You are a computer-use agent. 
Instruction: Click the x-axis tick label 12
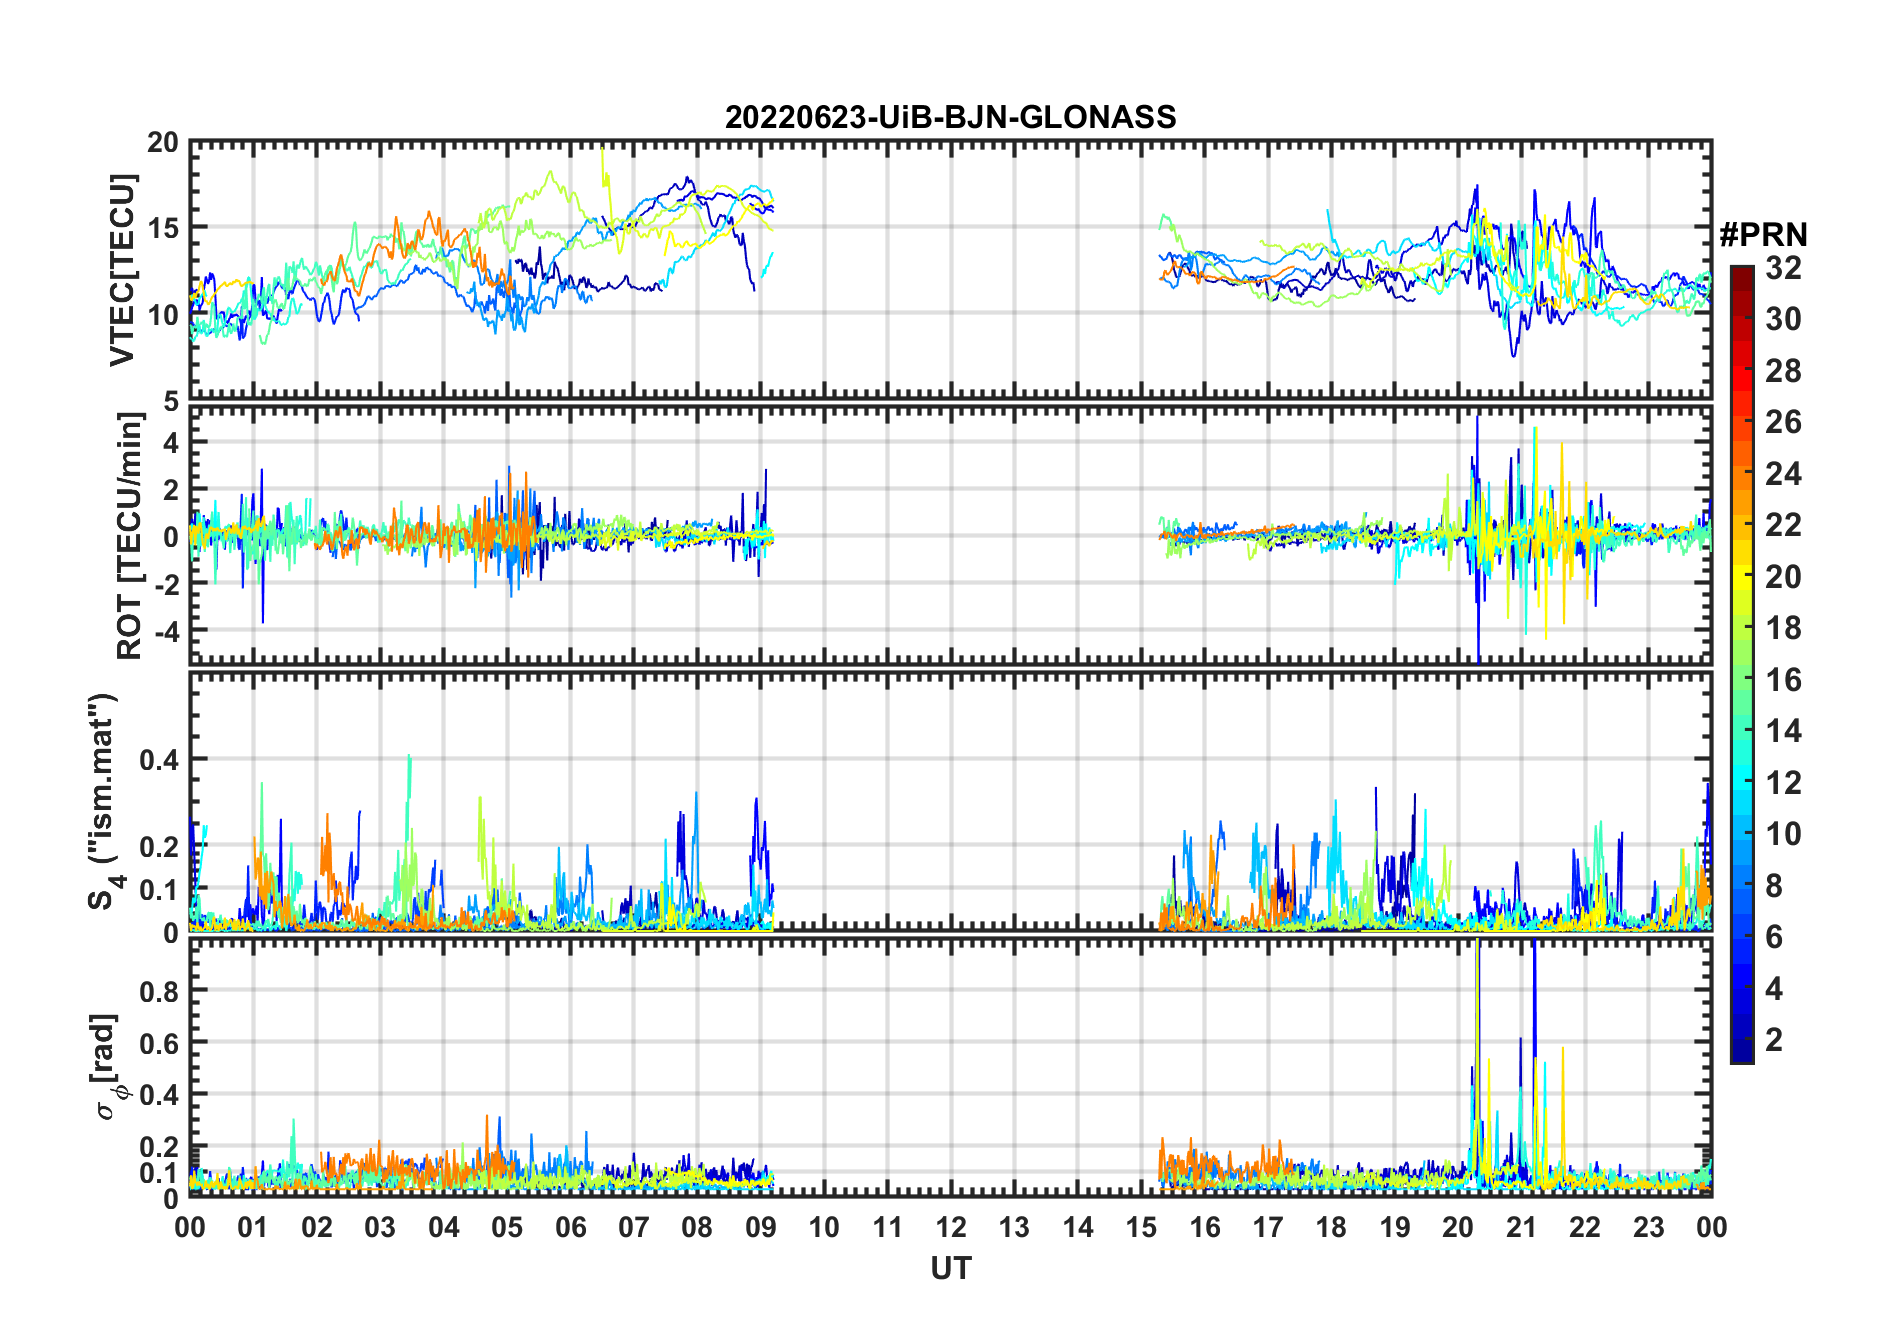coord(951,1227)
